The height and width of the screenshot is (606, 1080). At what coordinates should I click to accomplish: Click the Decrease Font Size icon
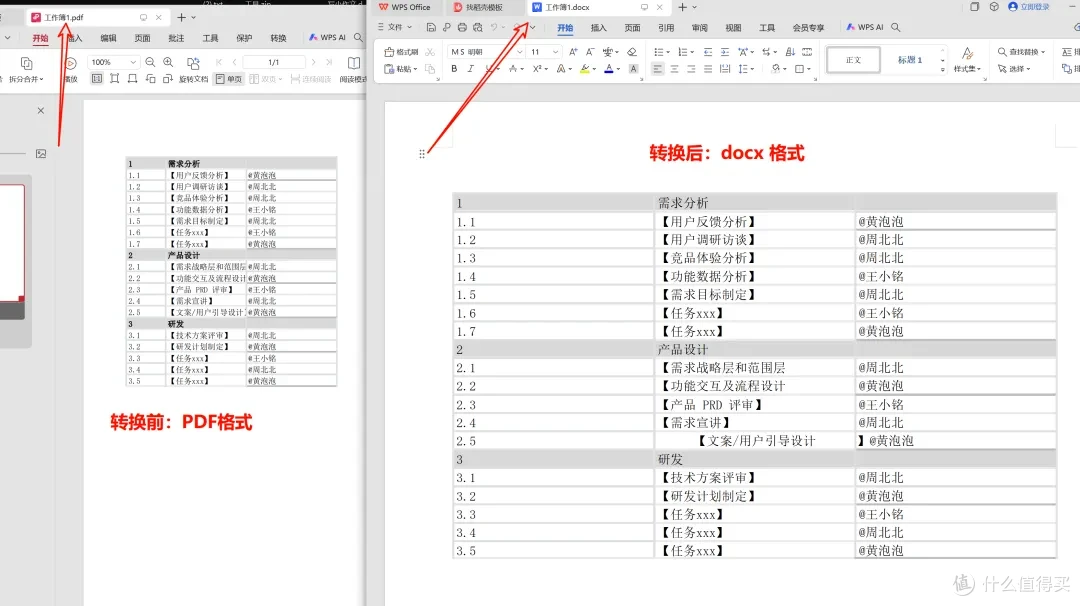(x=590, y=52)
